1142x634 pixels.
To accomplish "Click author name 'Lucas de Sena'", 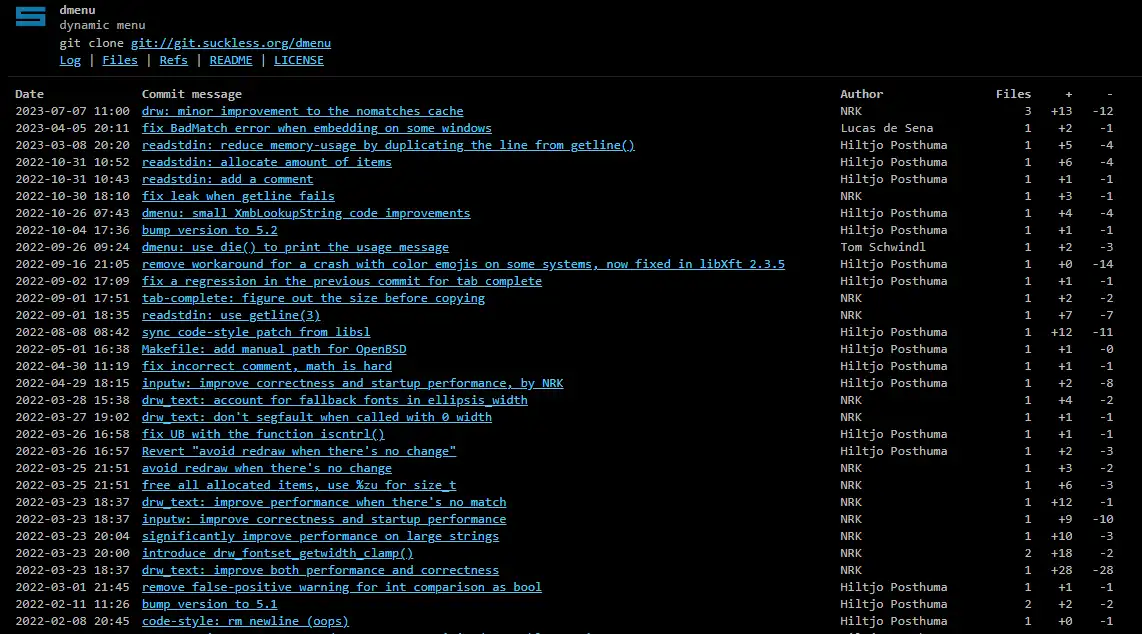I will click(x=886, y=128).
